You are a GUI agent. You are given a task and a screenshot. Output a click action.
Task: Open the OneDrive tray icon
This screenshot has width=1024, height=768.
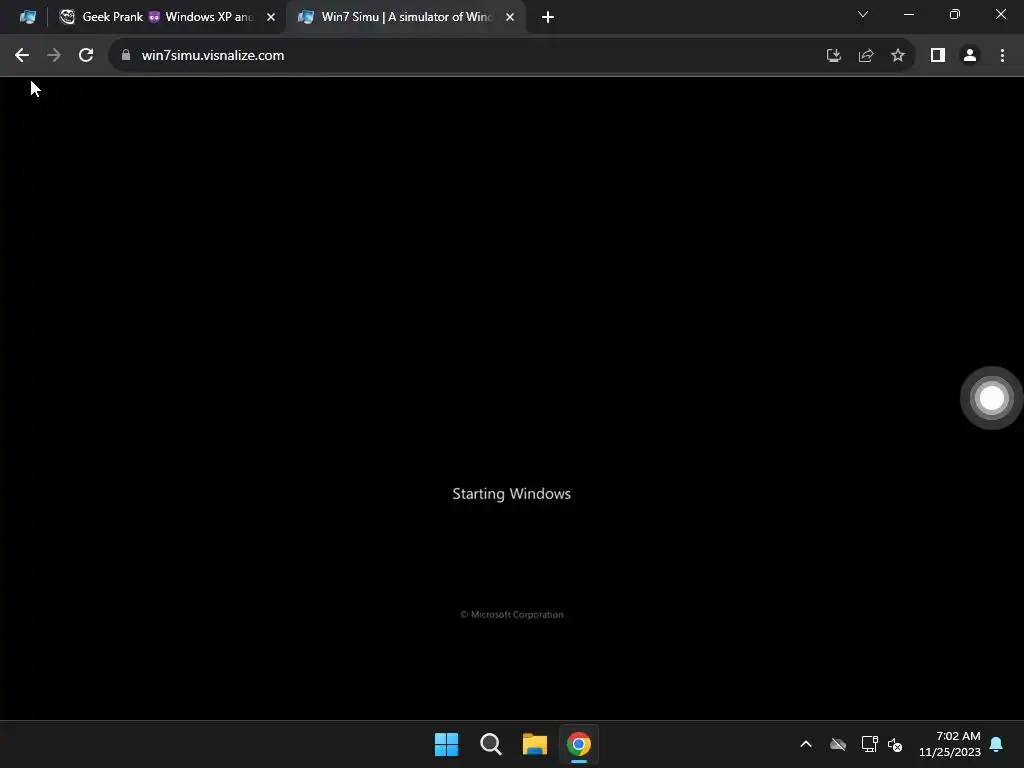[838, 744]
